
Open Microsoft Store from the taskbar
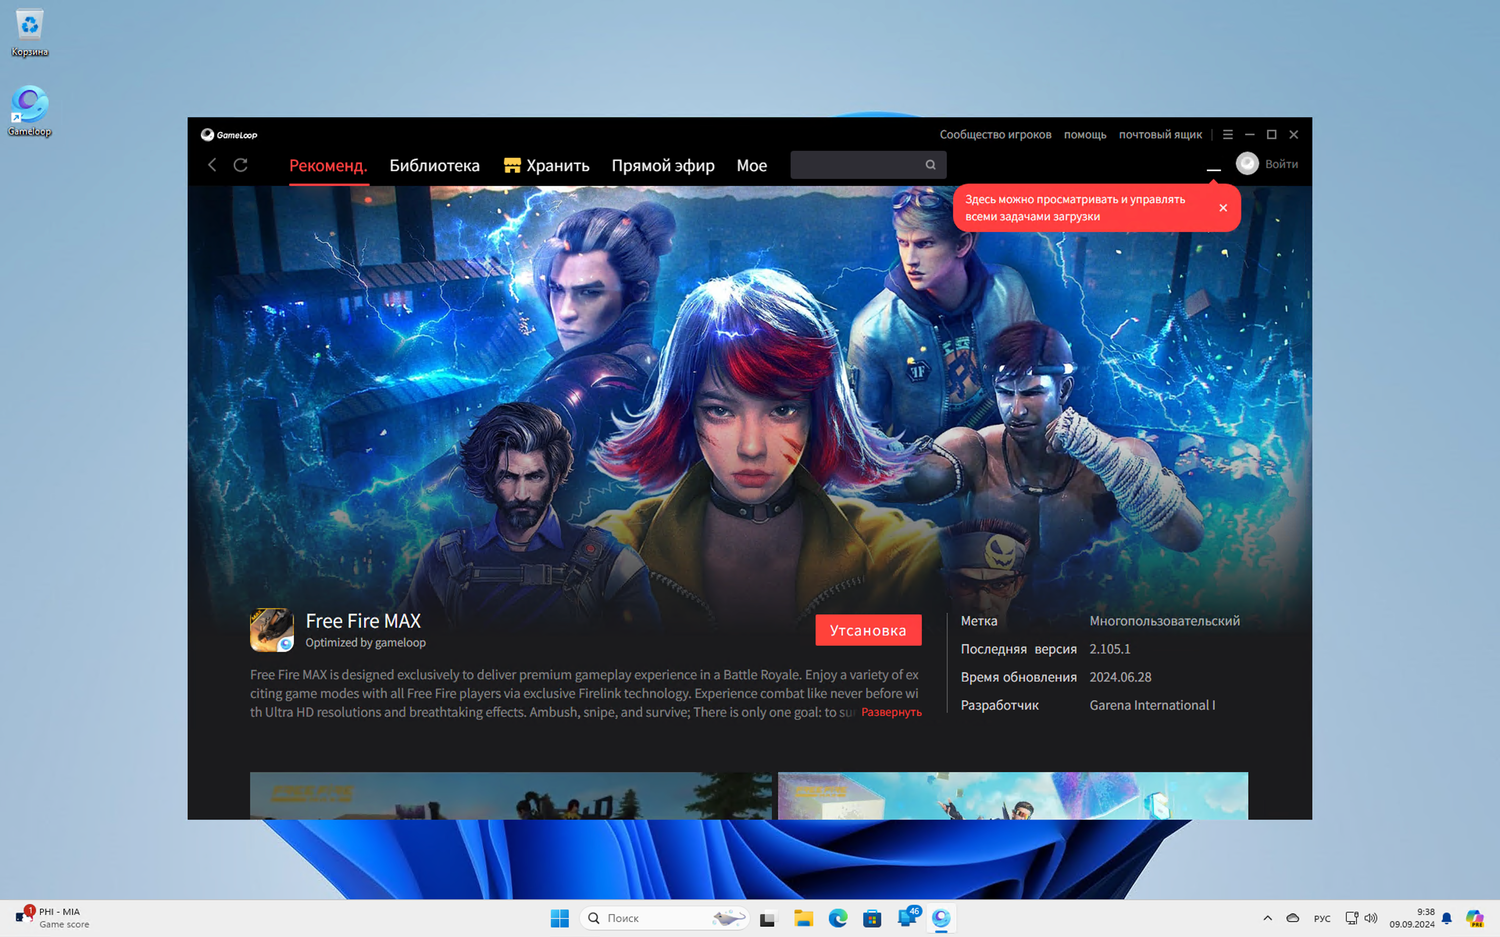[x=872, y=918]
